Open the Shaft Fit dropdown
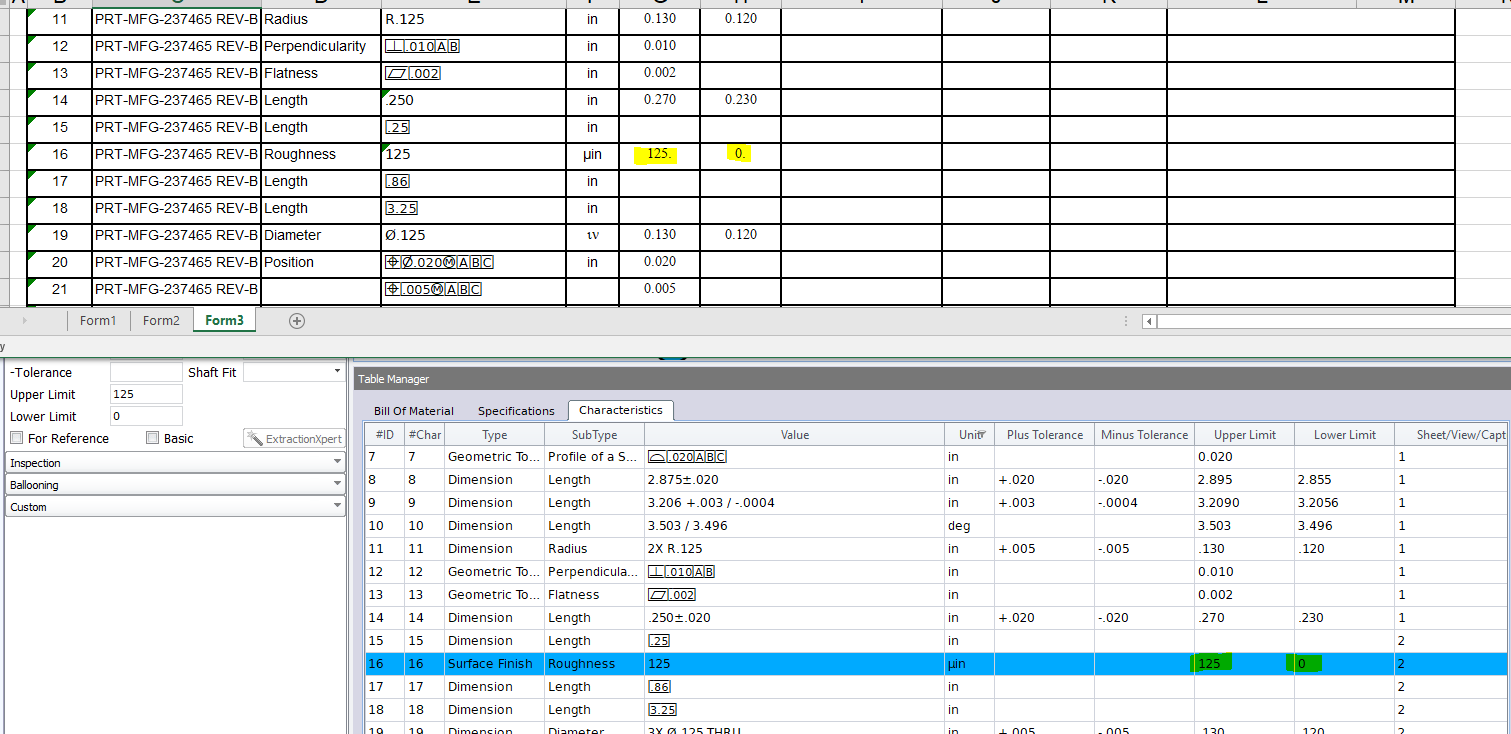Image resolution: width=1511 pixels, height=734 pixels. pos(336,372)
